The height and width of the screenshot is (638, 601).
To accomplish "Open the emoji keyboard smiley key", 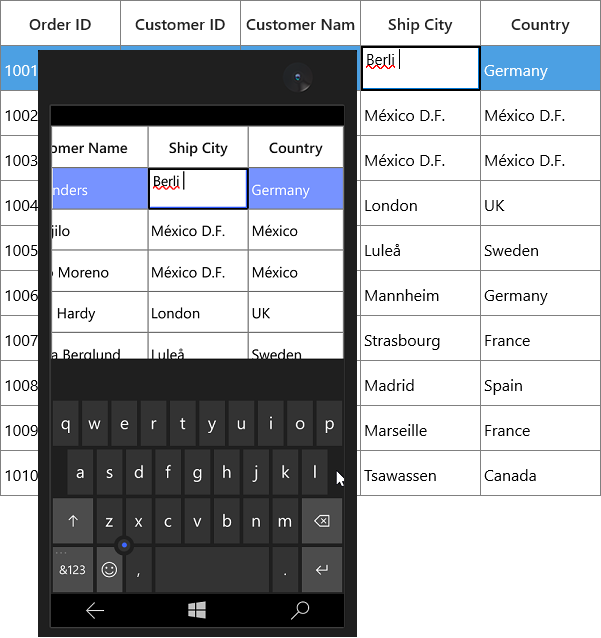I will pyautogui.click(x=109, y=570).
